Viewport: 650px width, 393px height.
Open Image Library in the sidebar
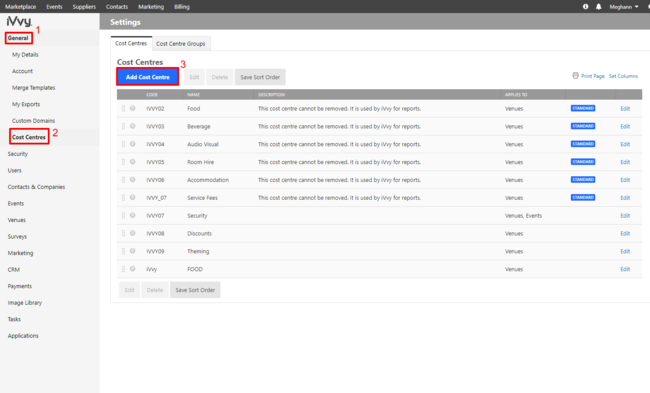click(x=25, y=303)
